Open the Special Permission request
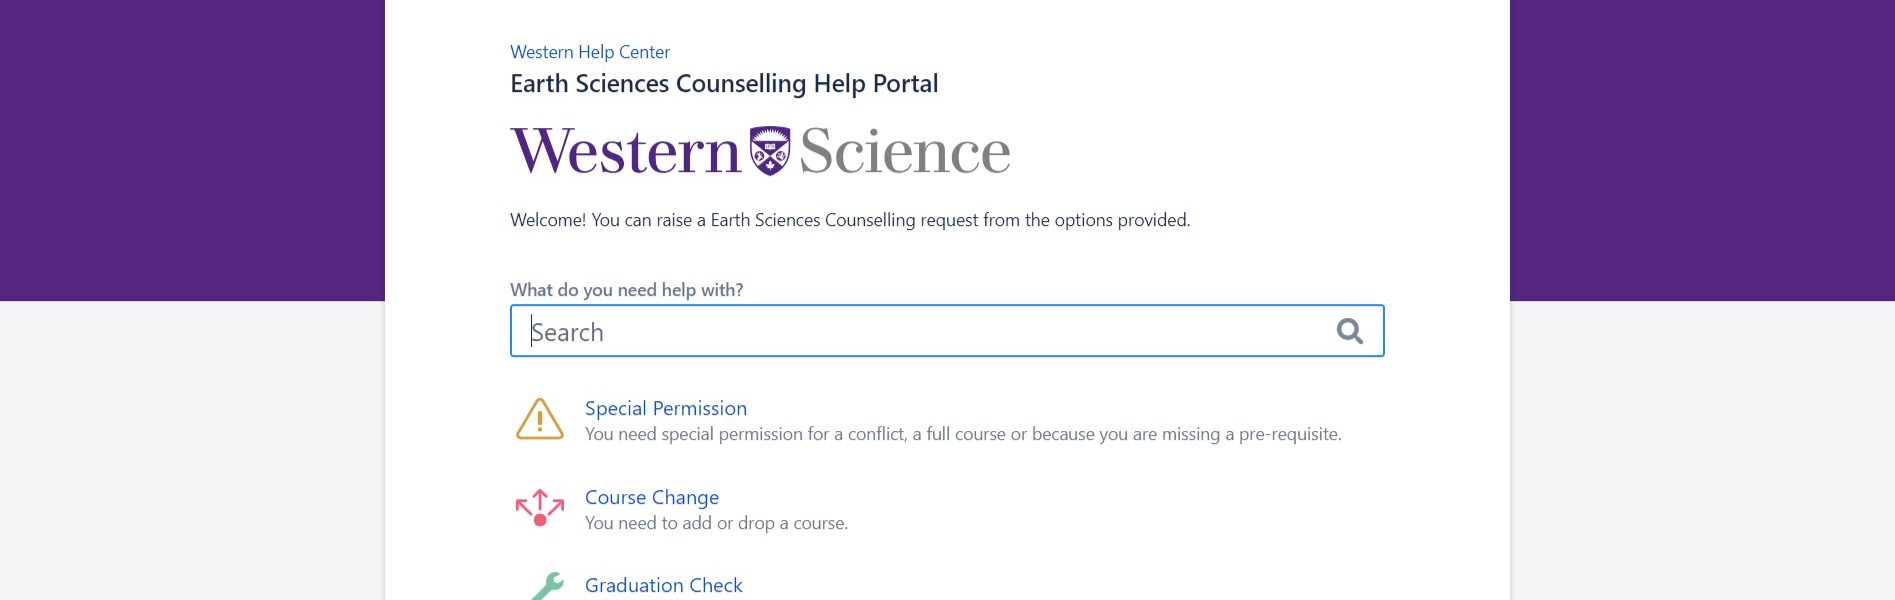Screen dimensions: 1895x600 coord(666,408)
